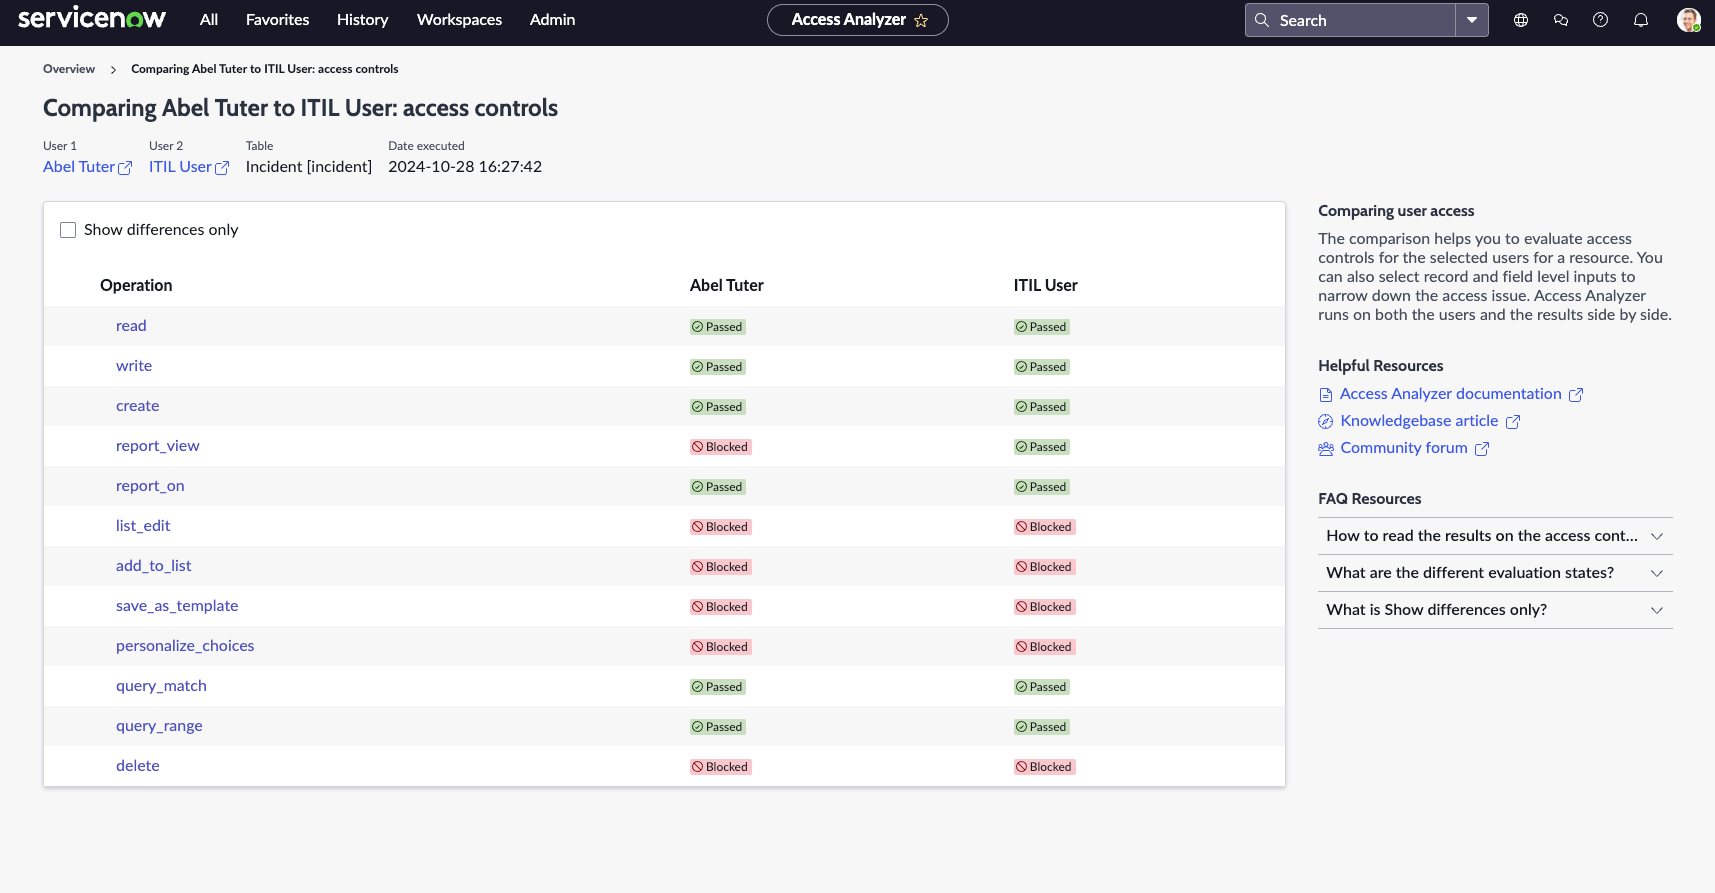
Task: Click the 'FAQ Resources' heading
Action: [1370, 499]
